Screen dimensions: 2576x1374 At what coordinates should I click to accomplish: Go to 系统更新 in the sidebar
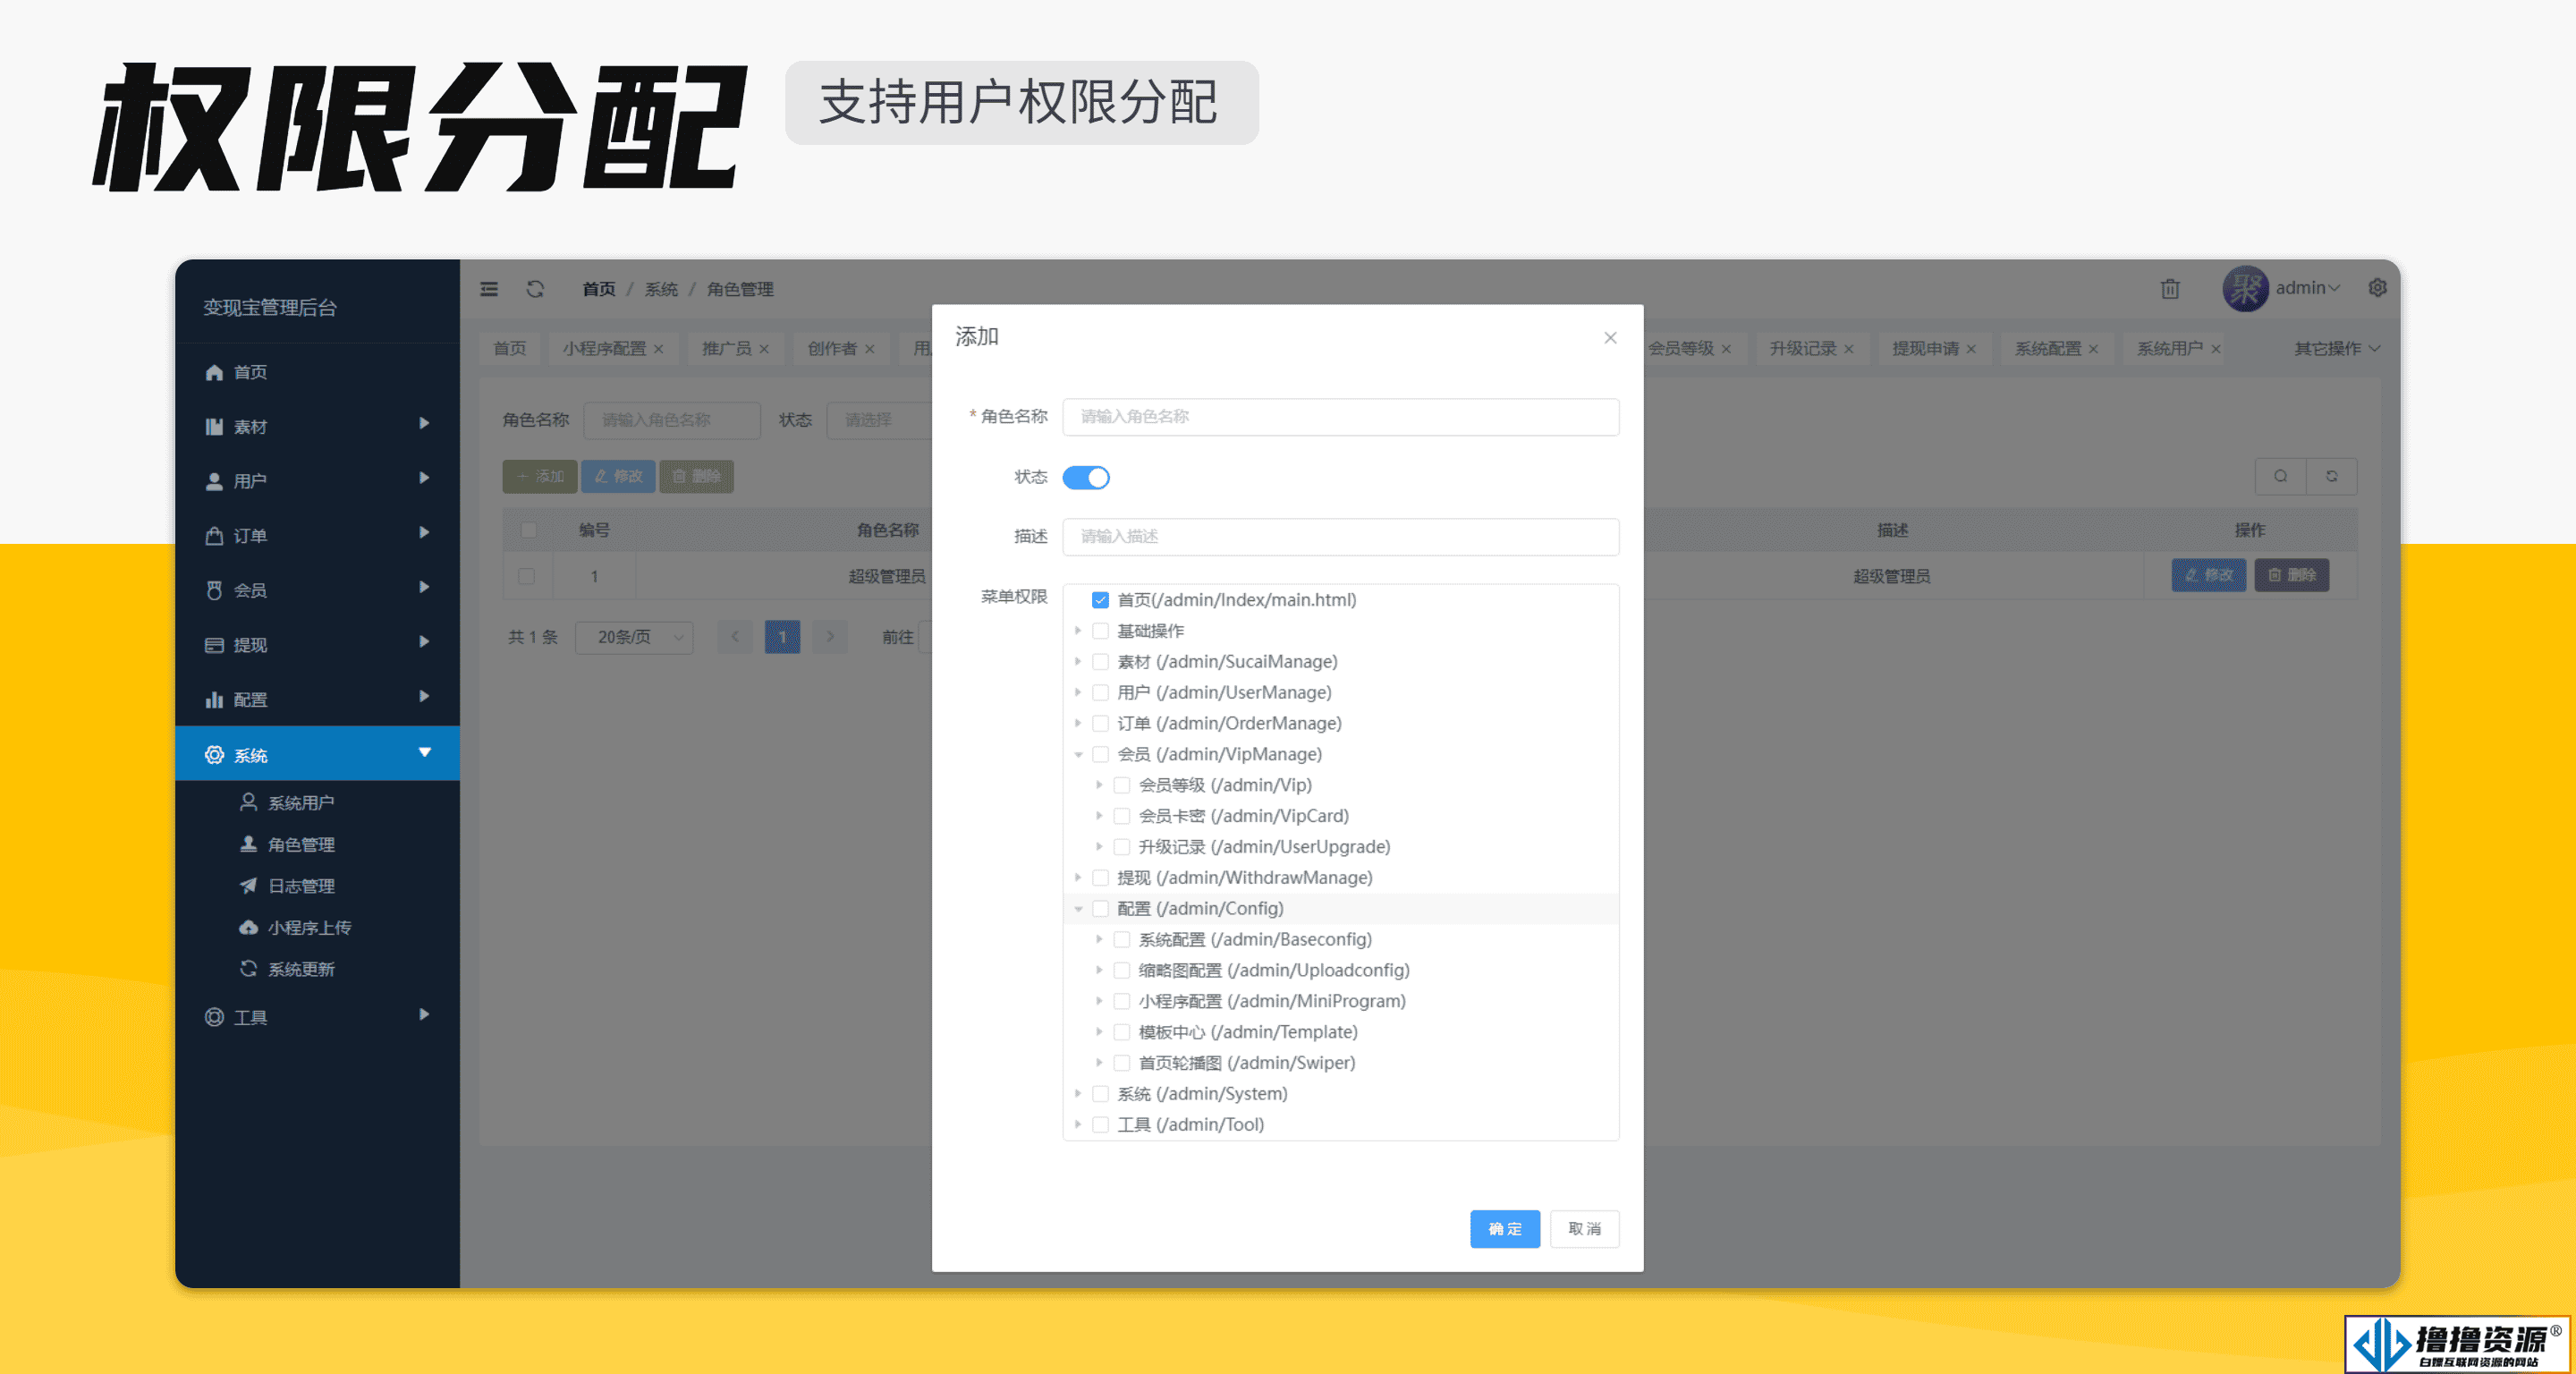(x=317, y=969)
